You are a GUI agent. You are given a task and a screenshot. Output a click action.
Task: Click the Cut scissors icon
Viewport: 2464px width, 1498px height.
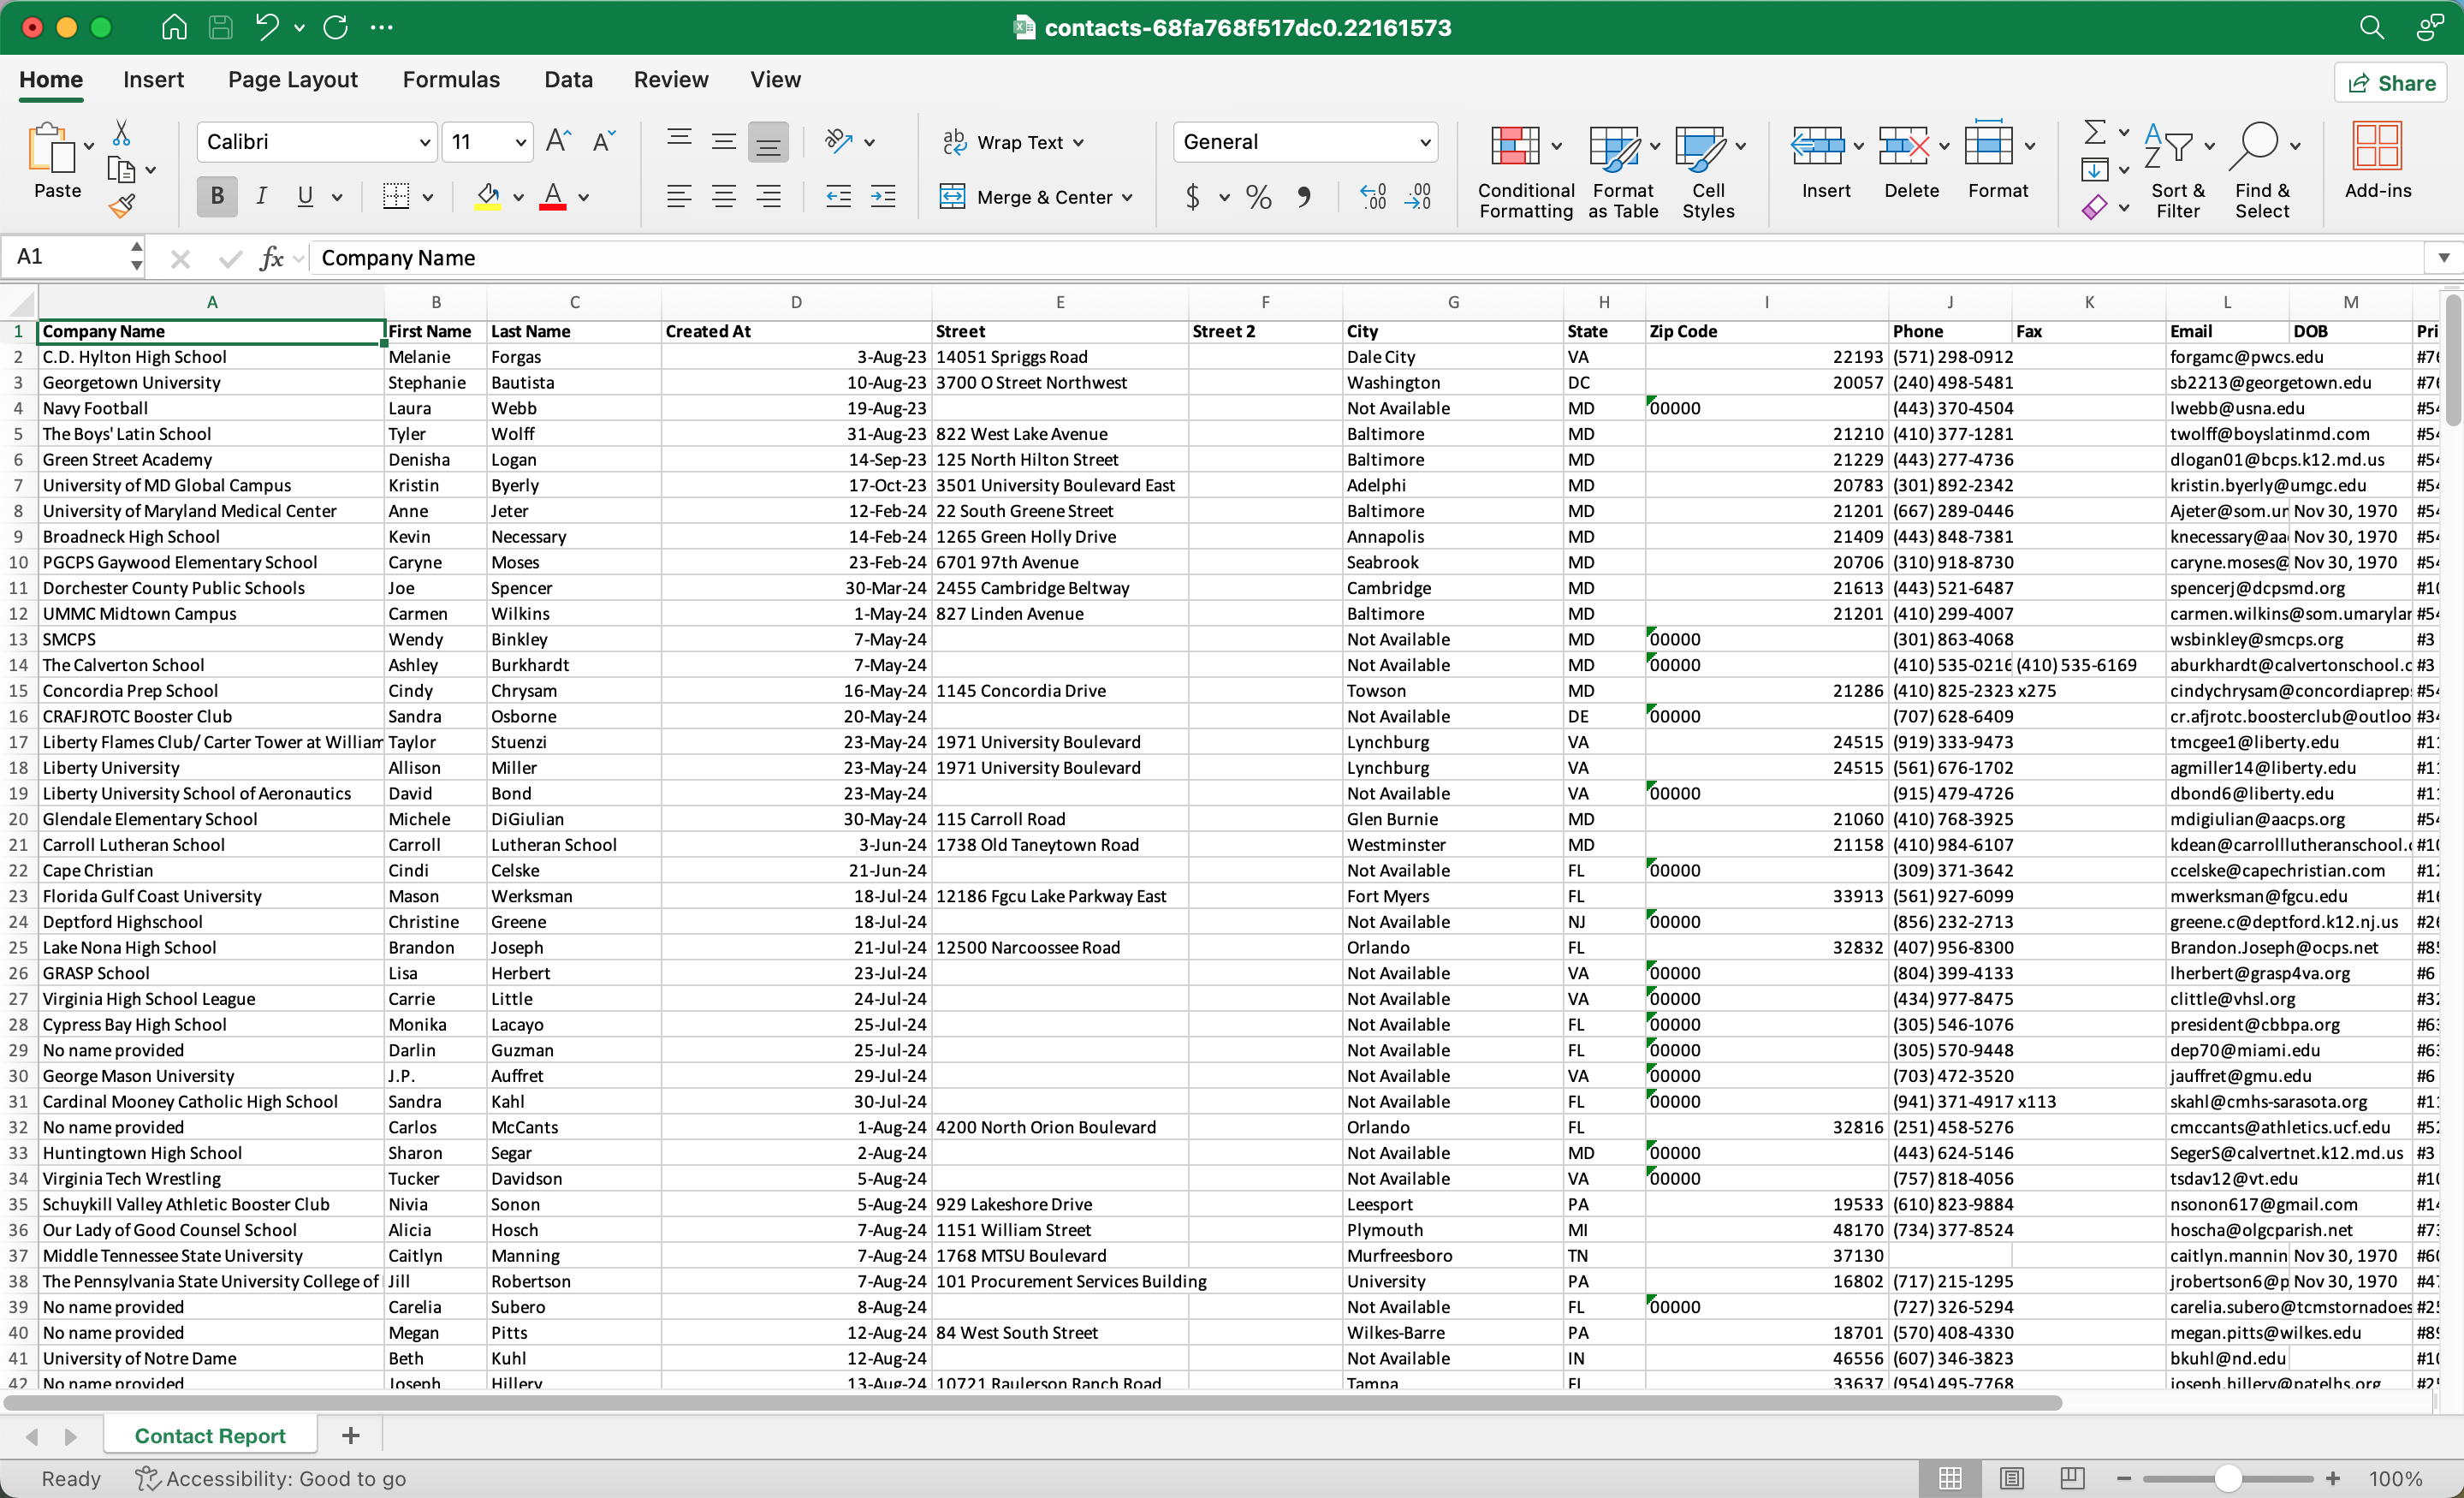tap(121, 133)
